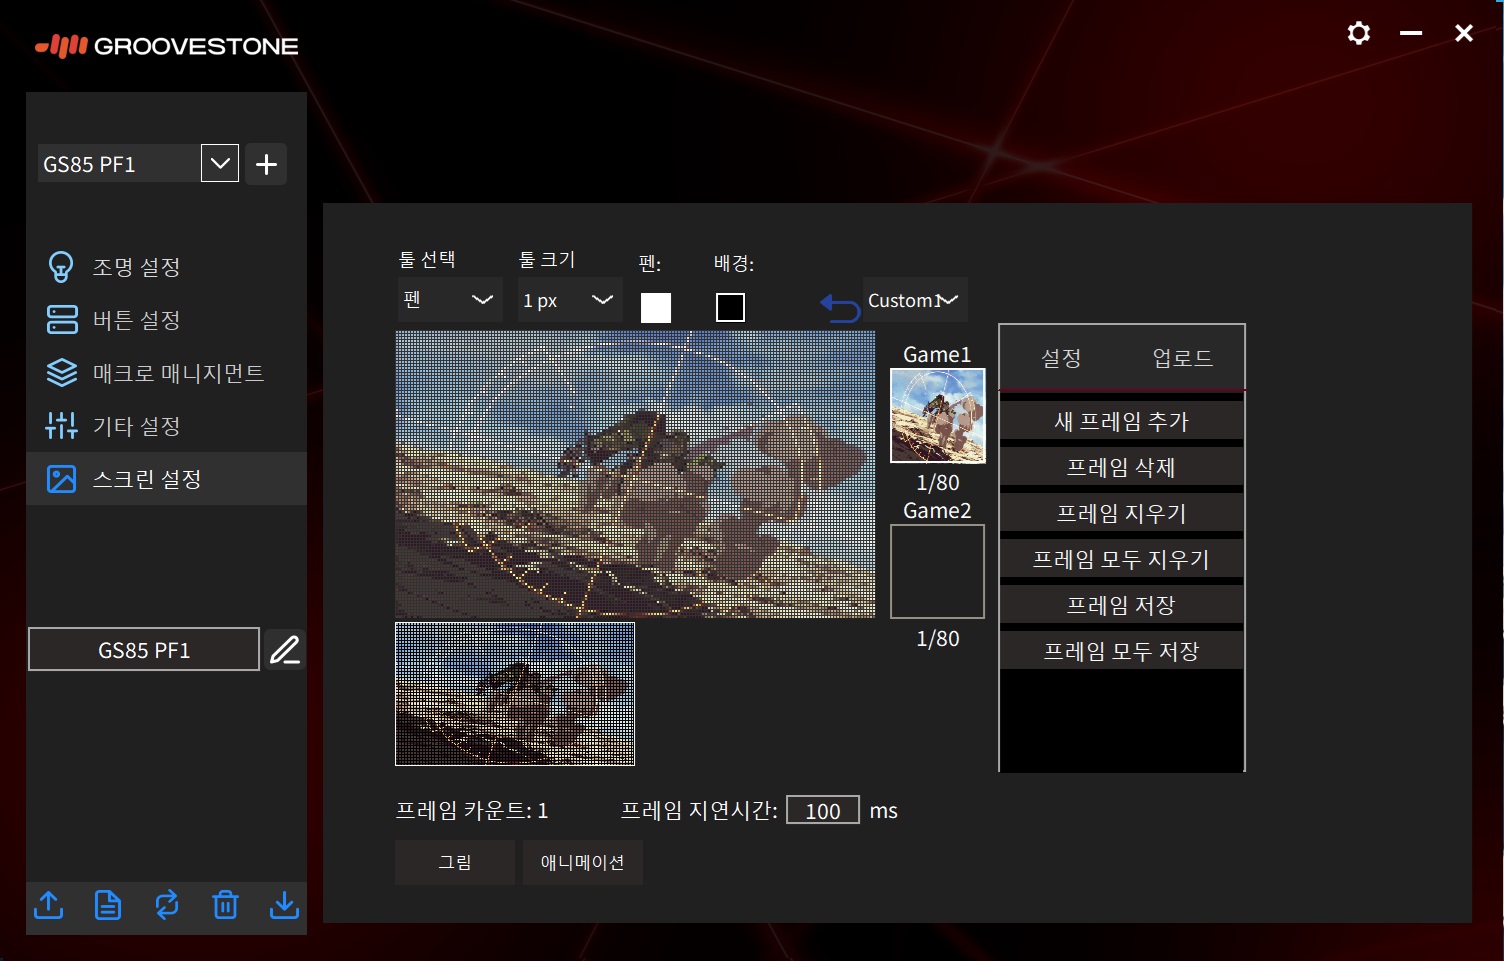Viewport: 1504px width, 961px height.
Task: Click 새 프레임 추가 button
Action: pos(1122,422)
